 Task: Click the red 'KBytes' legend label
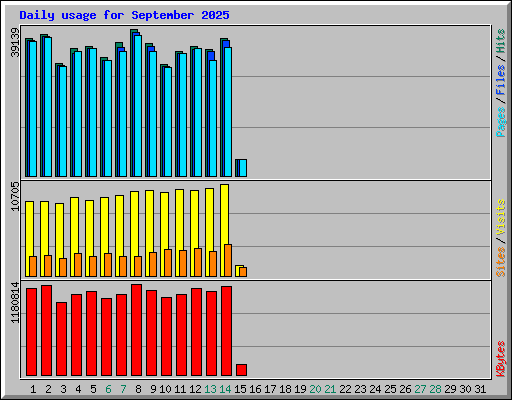(x=500, y=359)
